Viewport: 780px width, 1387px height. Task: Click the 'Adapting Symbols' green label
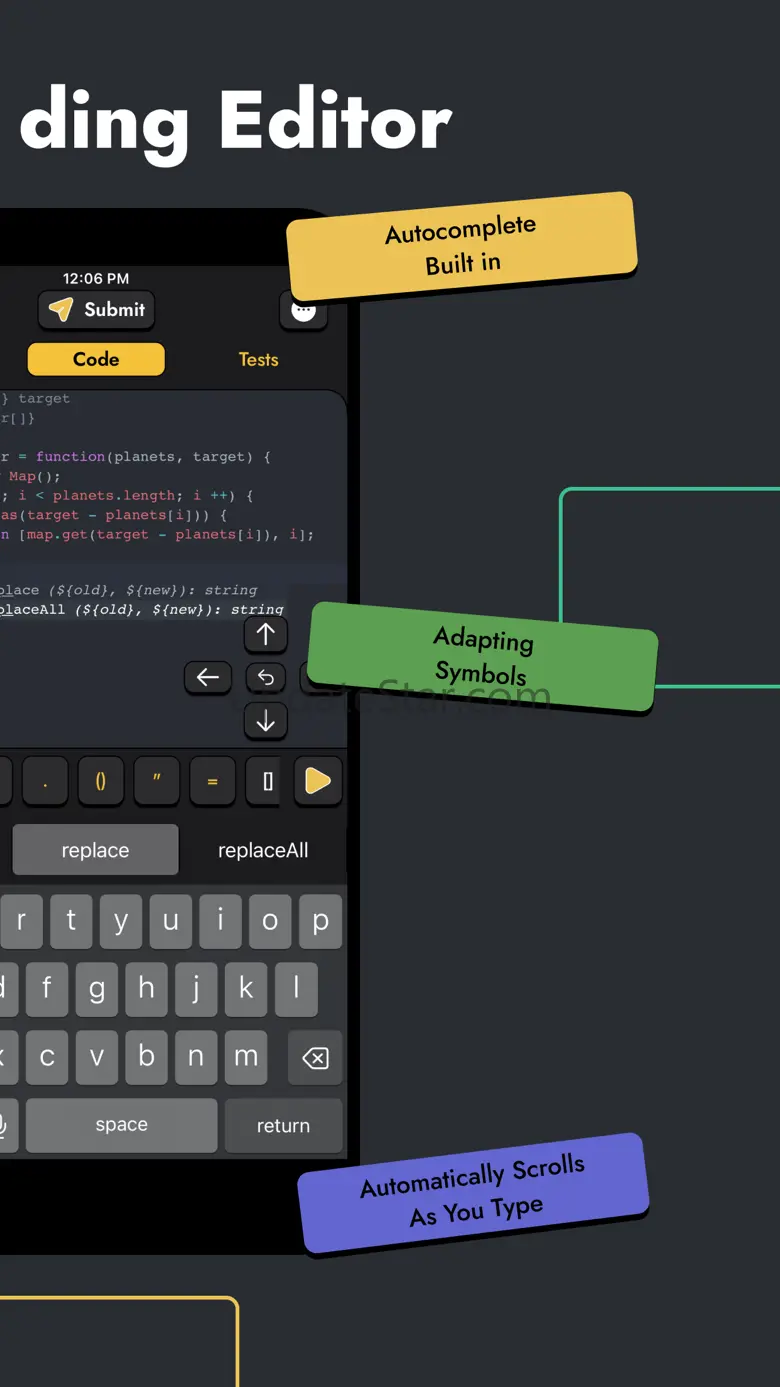(x=482, y=656)
